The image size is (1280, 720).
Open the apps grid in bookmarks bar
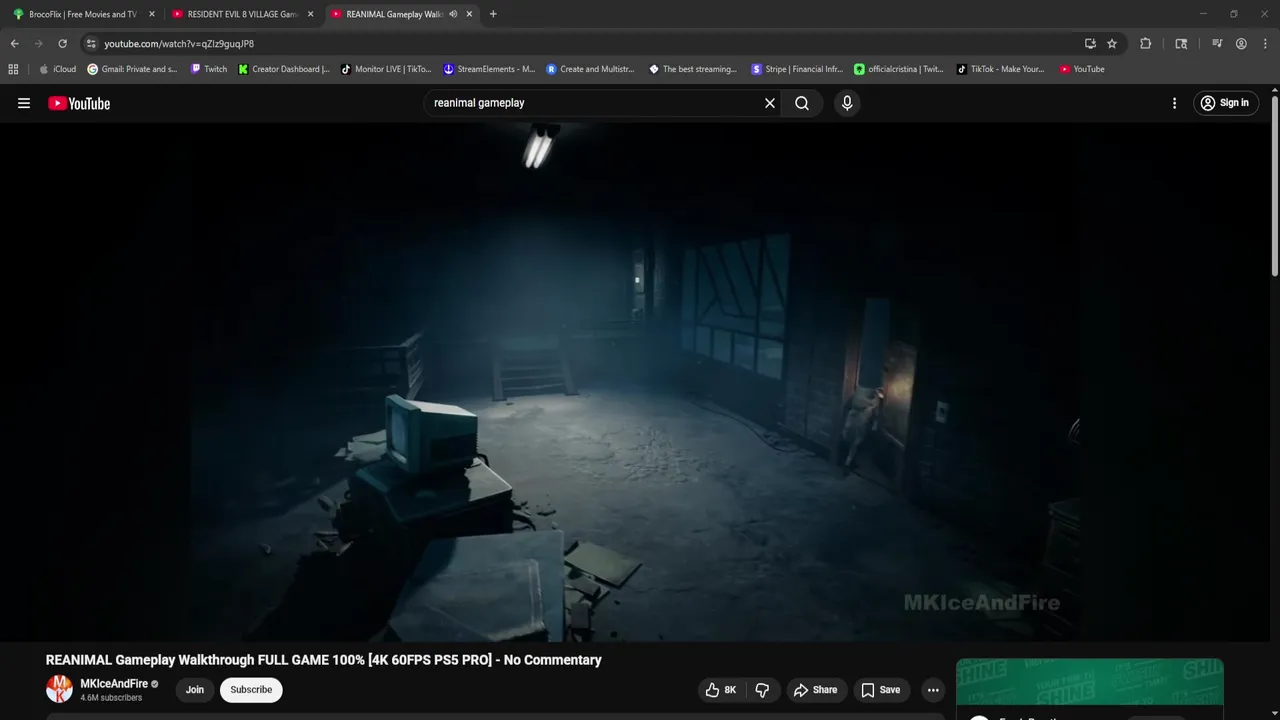click(x=13, y=69)
